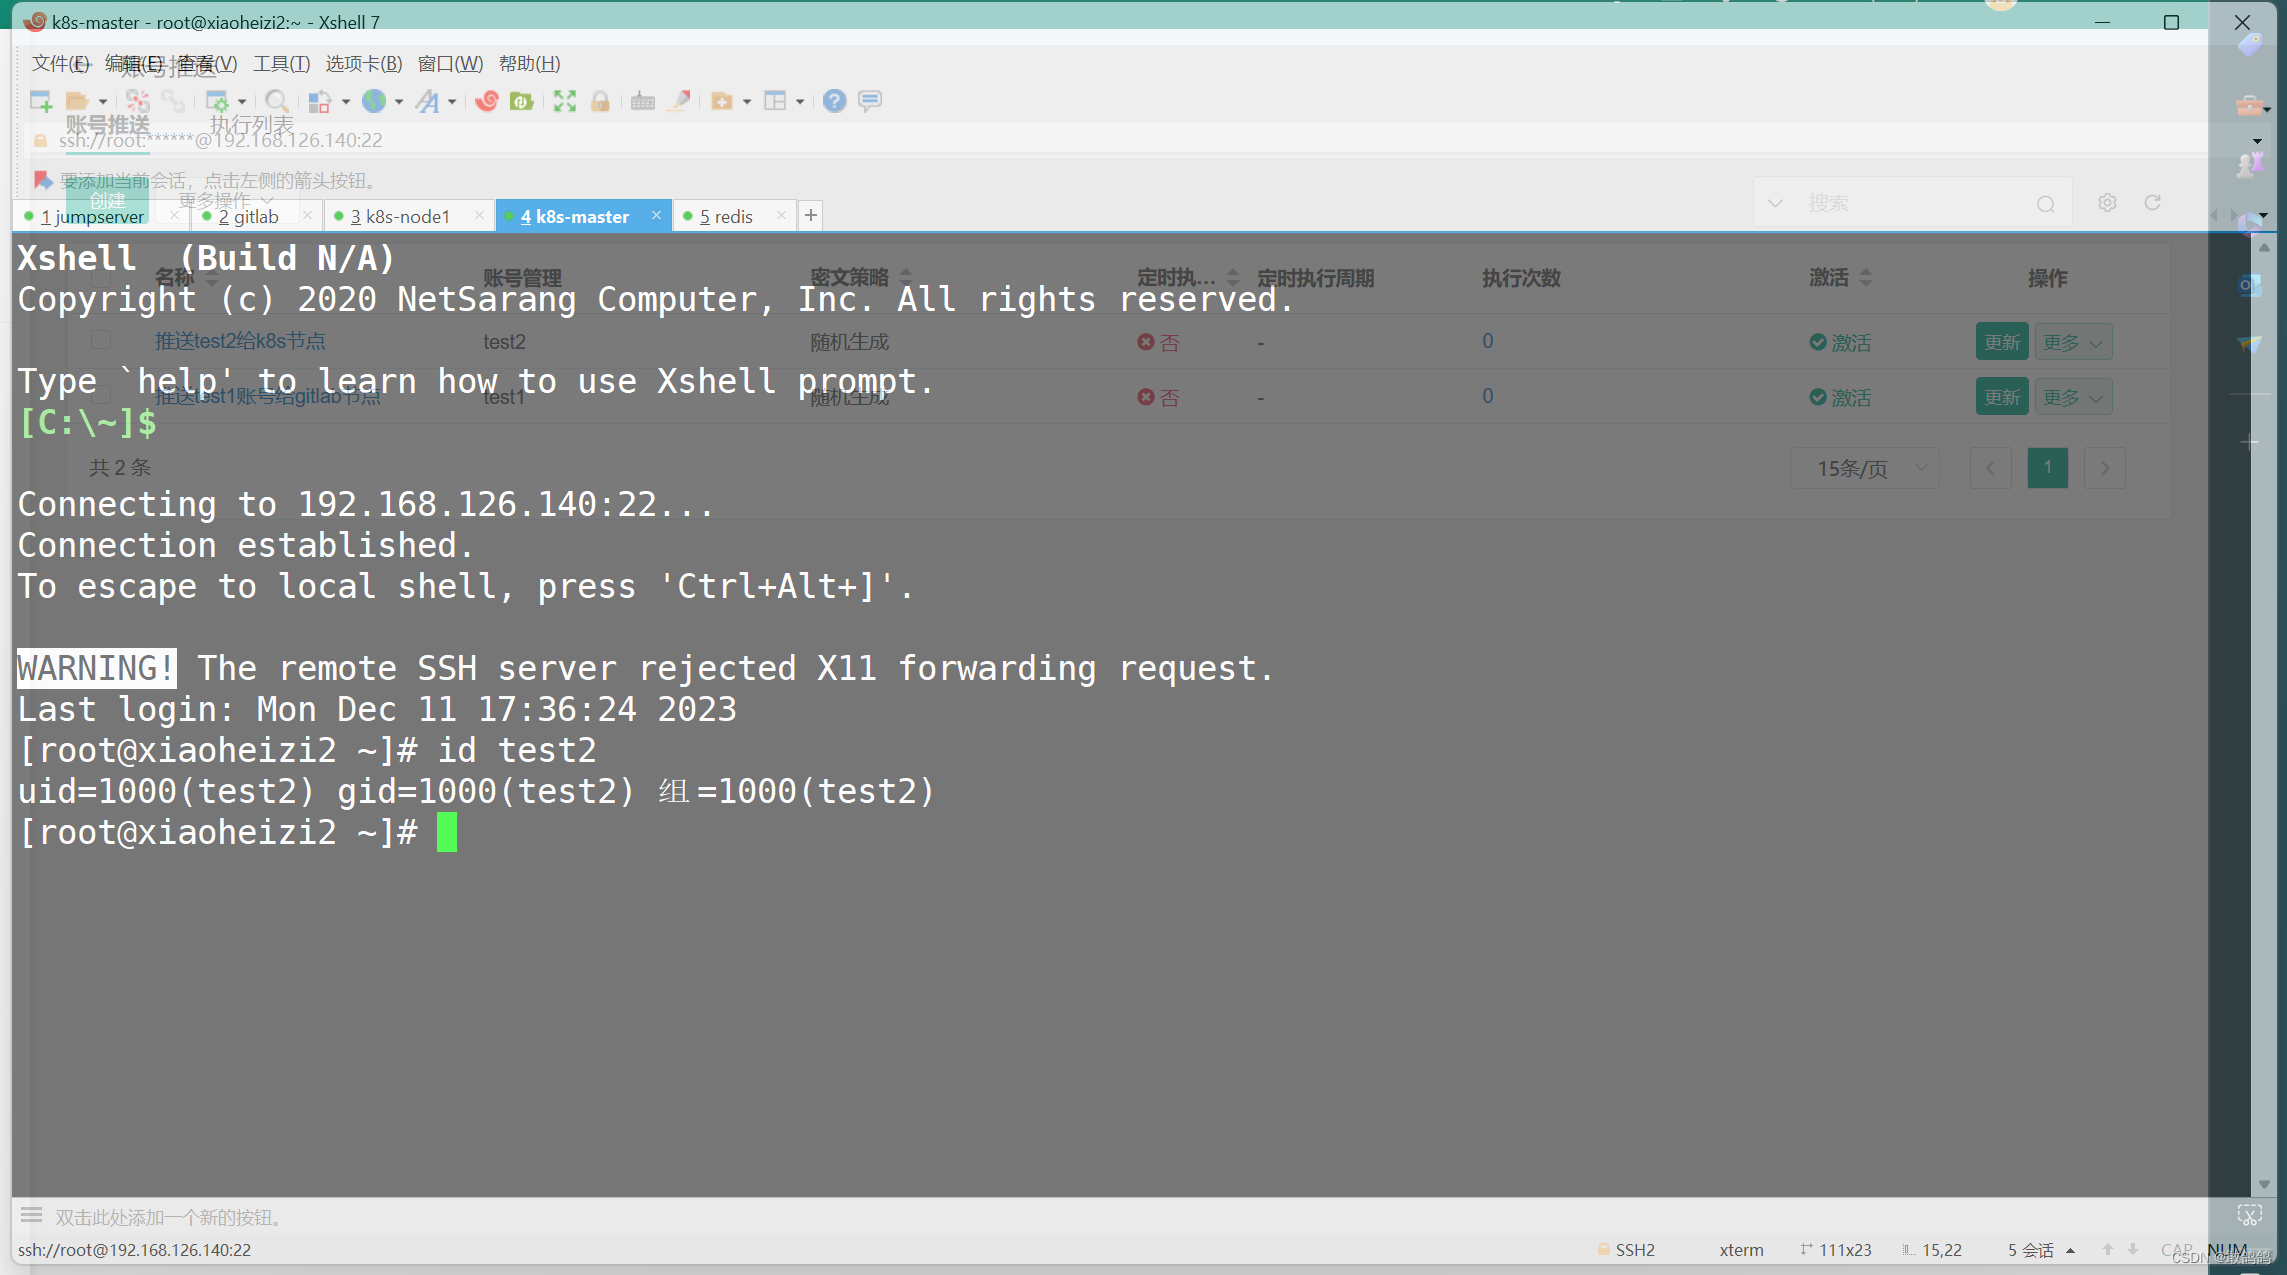This screenshot has height=1275, width=2287.
Task: Switch to the 5 redis session tab
Action: (x=726, y=216)
